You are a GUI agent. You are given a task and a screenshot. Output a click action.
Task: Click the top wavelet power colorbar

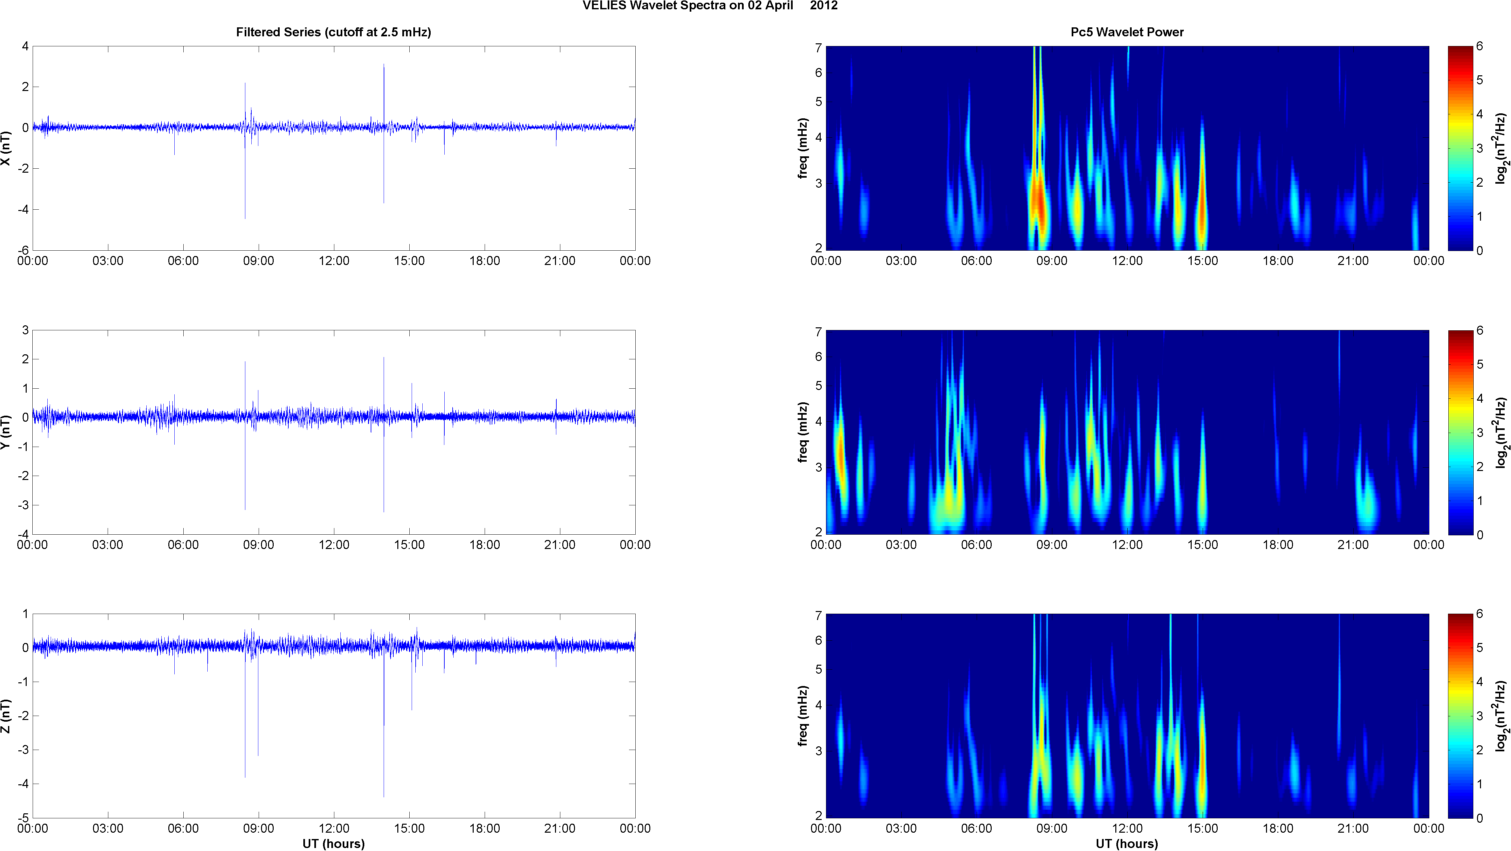point(1460,148)
